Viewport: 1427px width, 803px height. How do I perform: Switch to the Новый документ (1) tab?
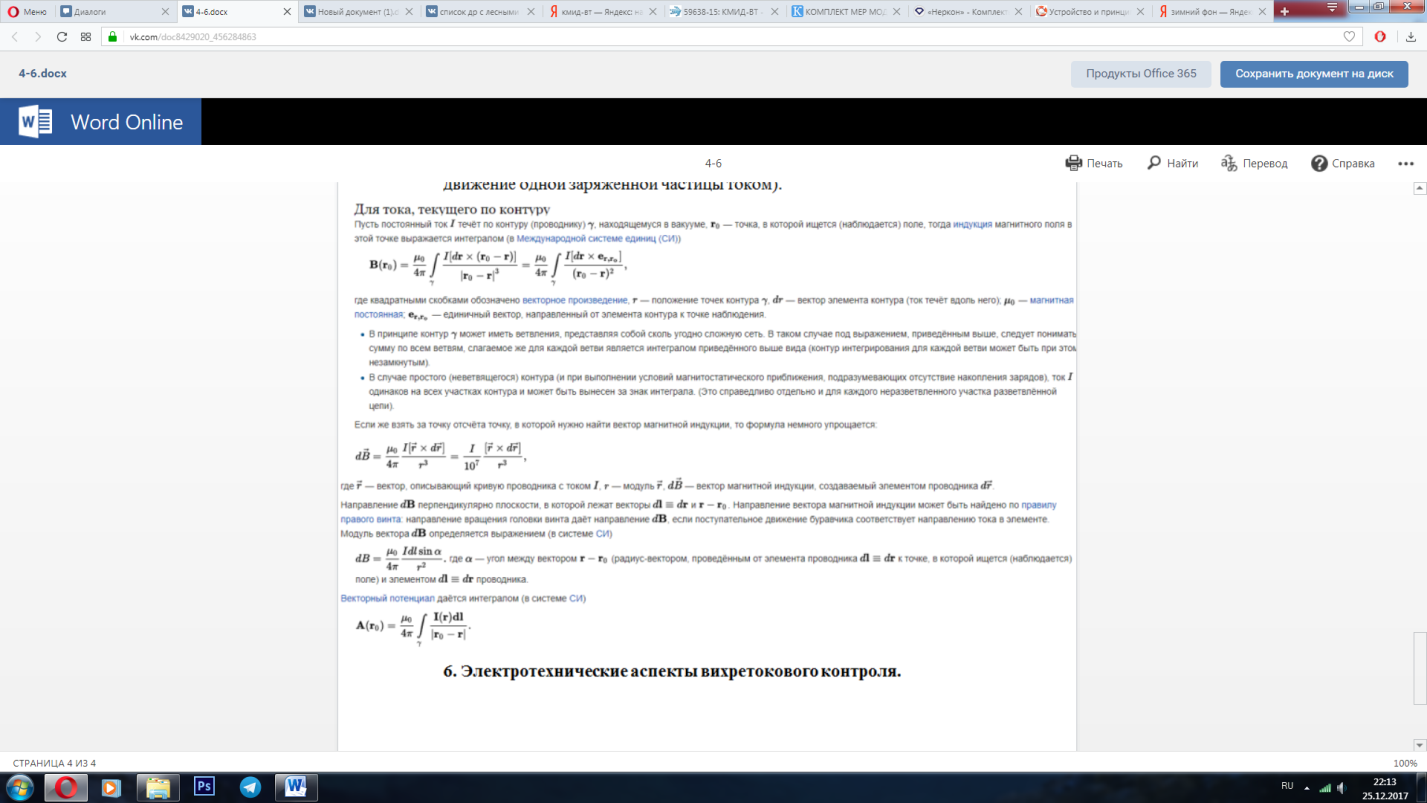point(358,11)
